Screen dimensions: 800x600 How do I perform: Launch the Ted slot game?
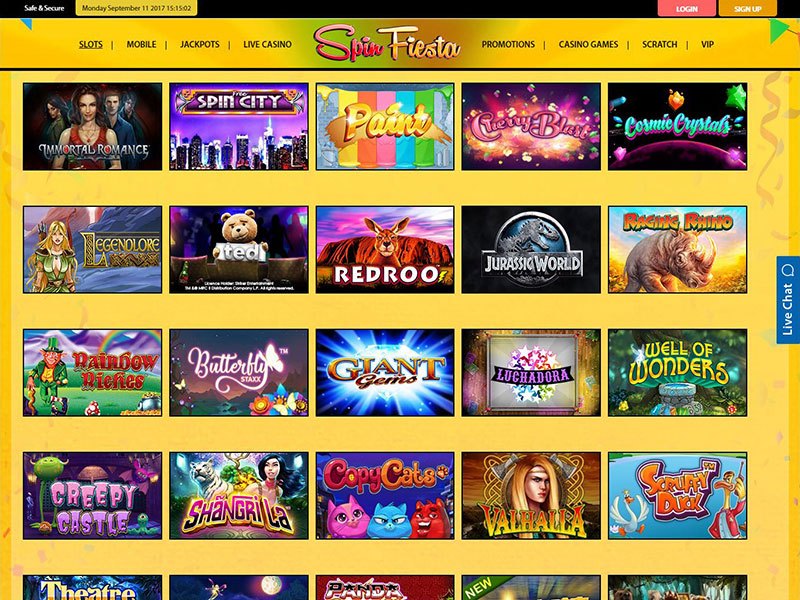pos(239,249)
